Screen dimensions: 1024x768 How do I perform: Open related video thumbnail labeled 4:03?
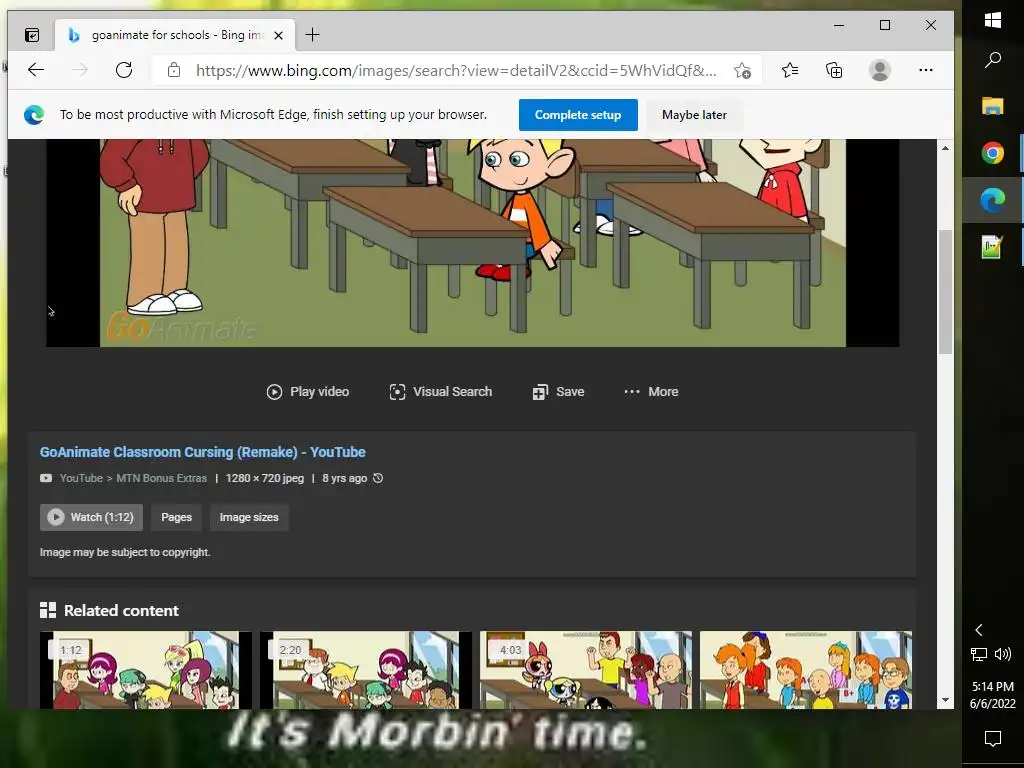coord(586,669)
